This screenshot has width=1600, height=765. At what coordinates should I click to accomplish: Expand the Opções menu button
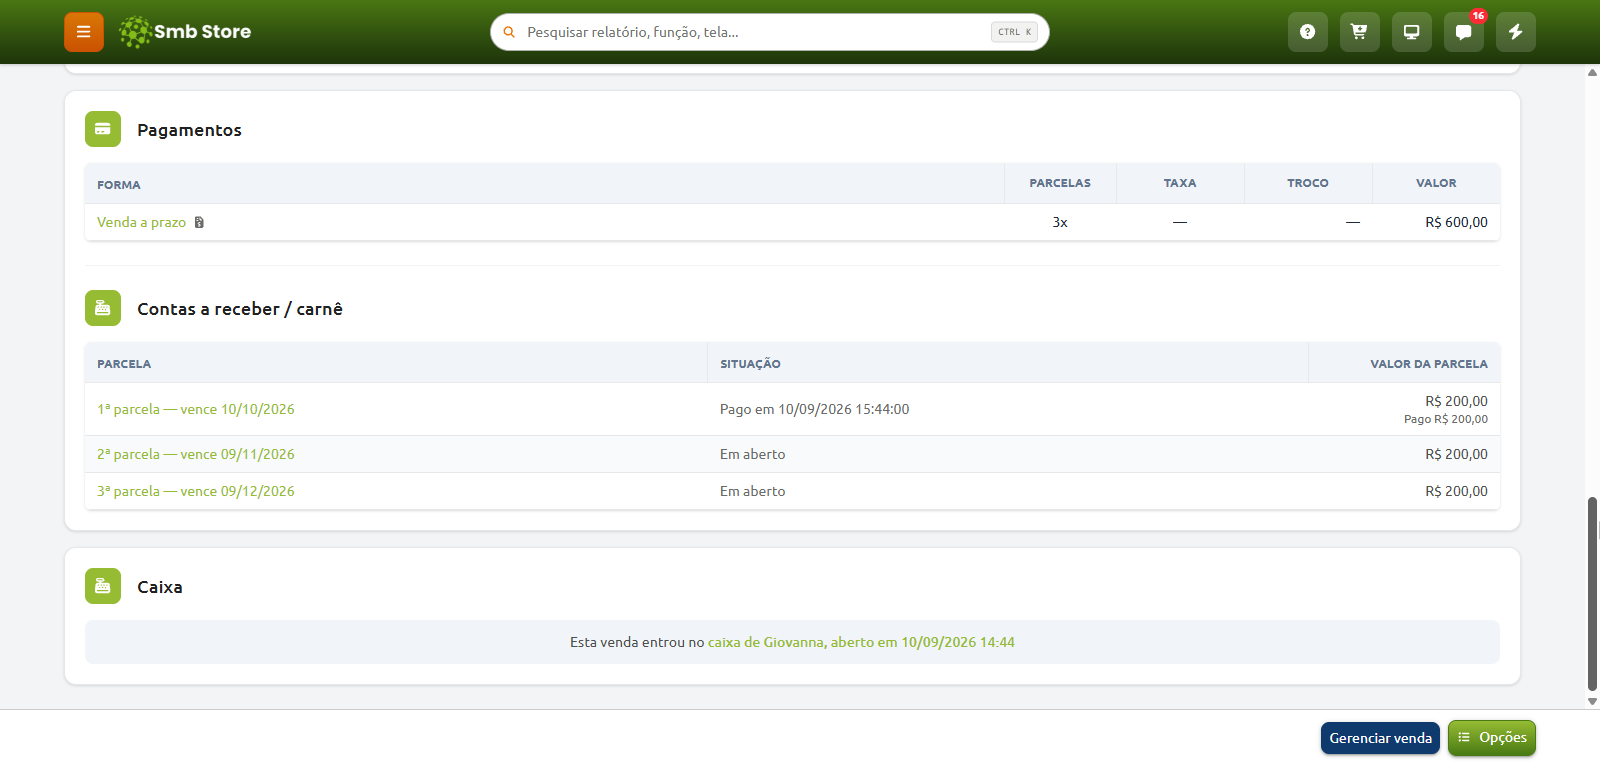point(1492,738)
